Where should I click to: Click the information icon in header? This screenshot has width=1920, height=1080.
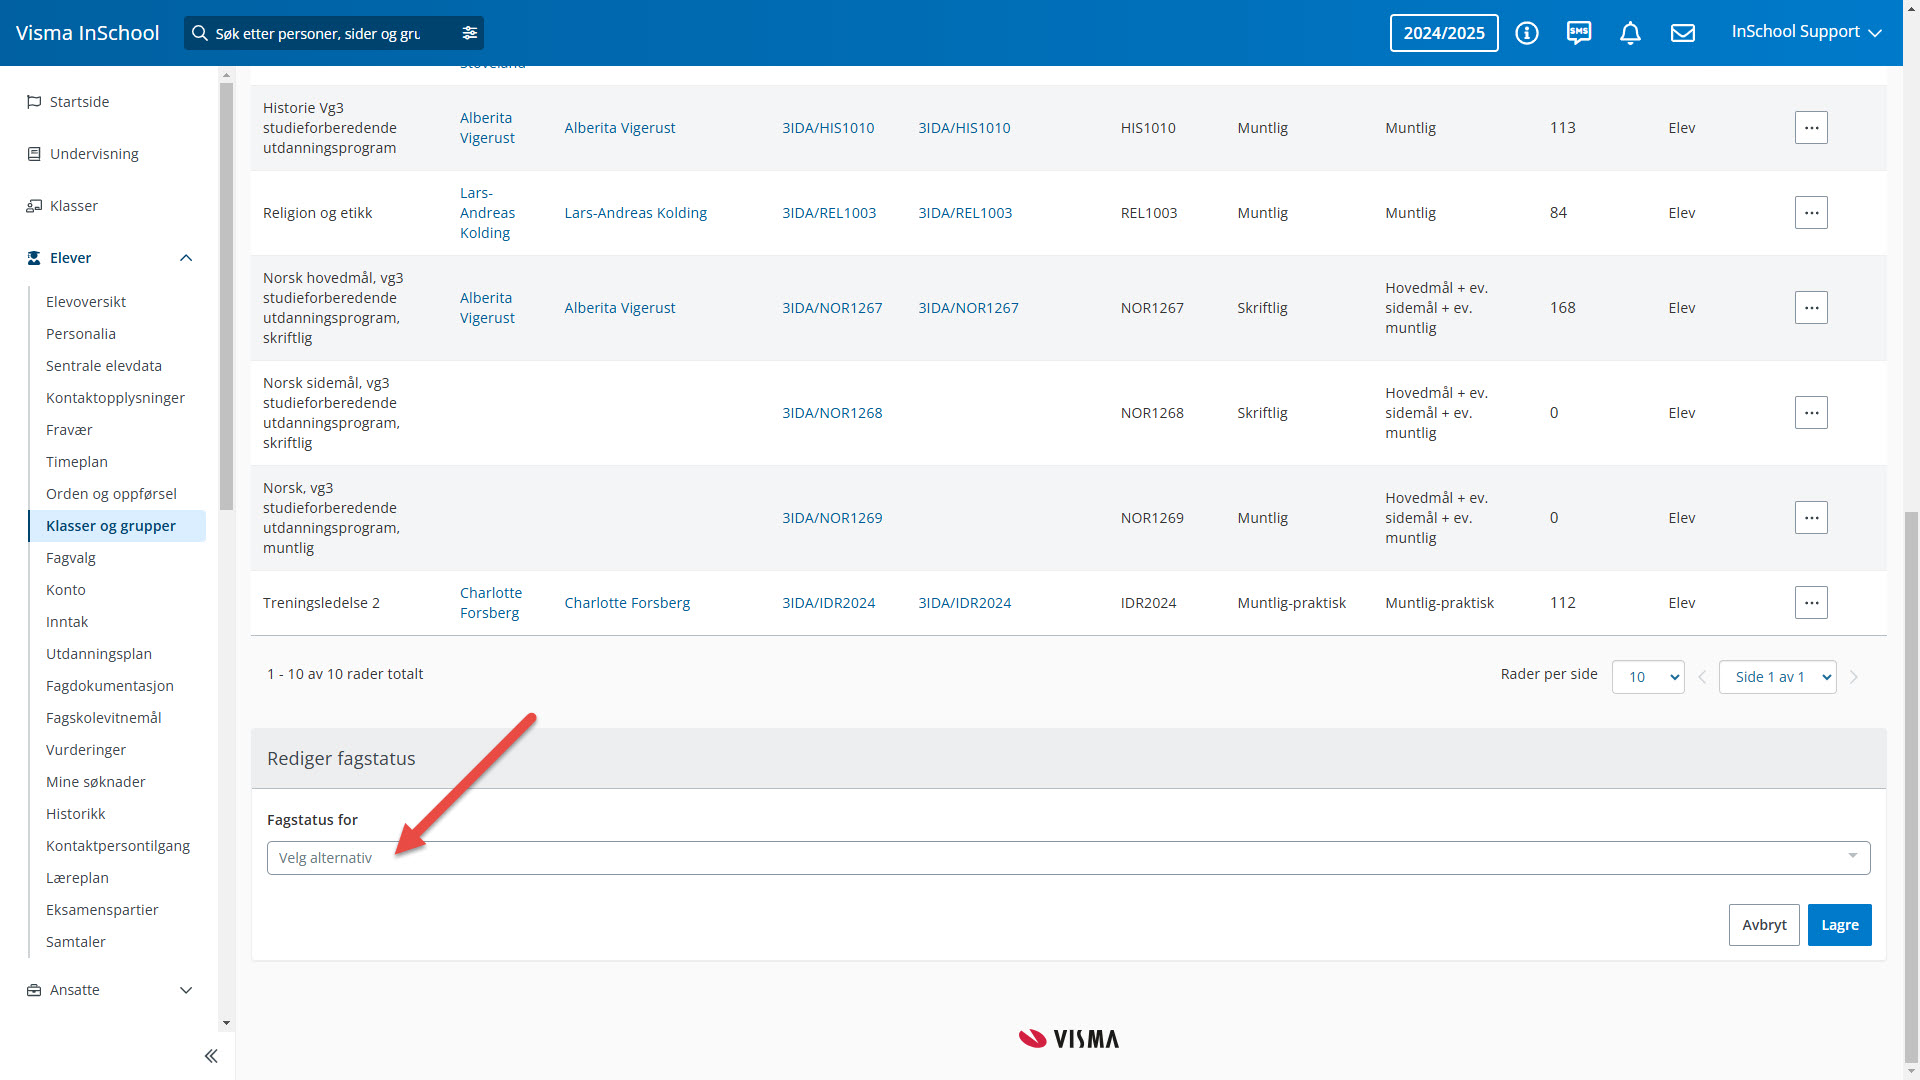[1526, 33]
